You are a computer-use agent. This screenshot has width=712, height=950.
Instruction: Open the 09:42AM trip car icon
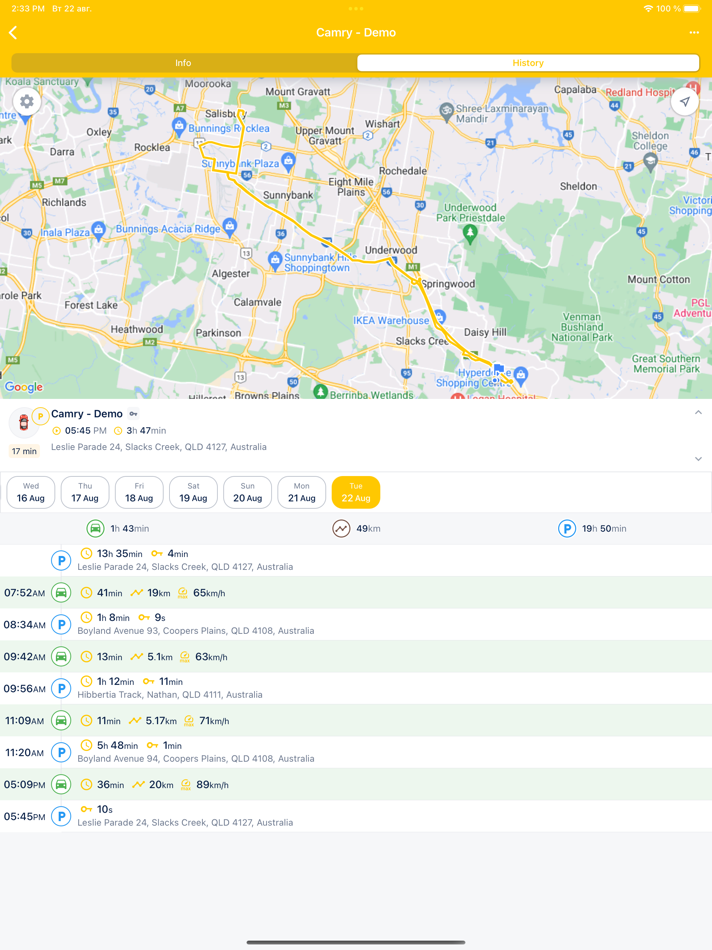coord(61,656)
